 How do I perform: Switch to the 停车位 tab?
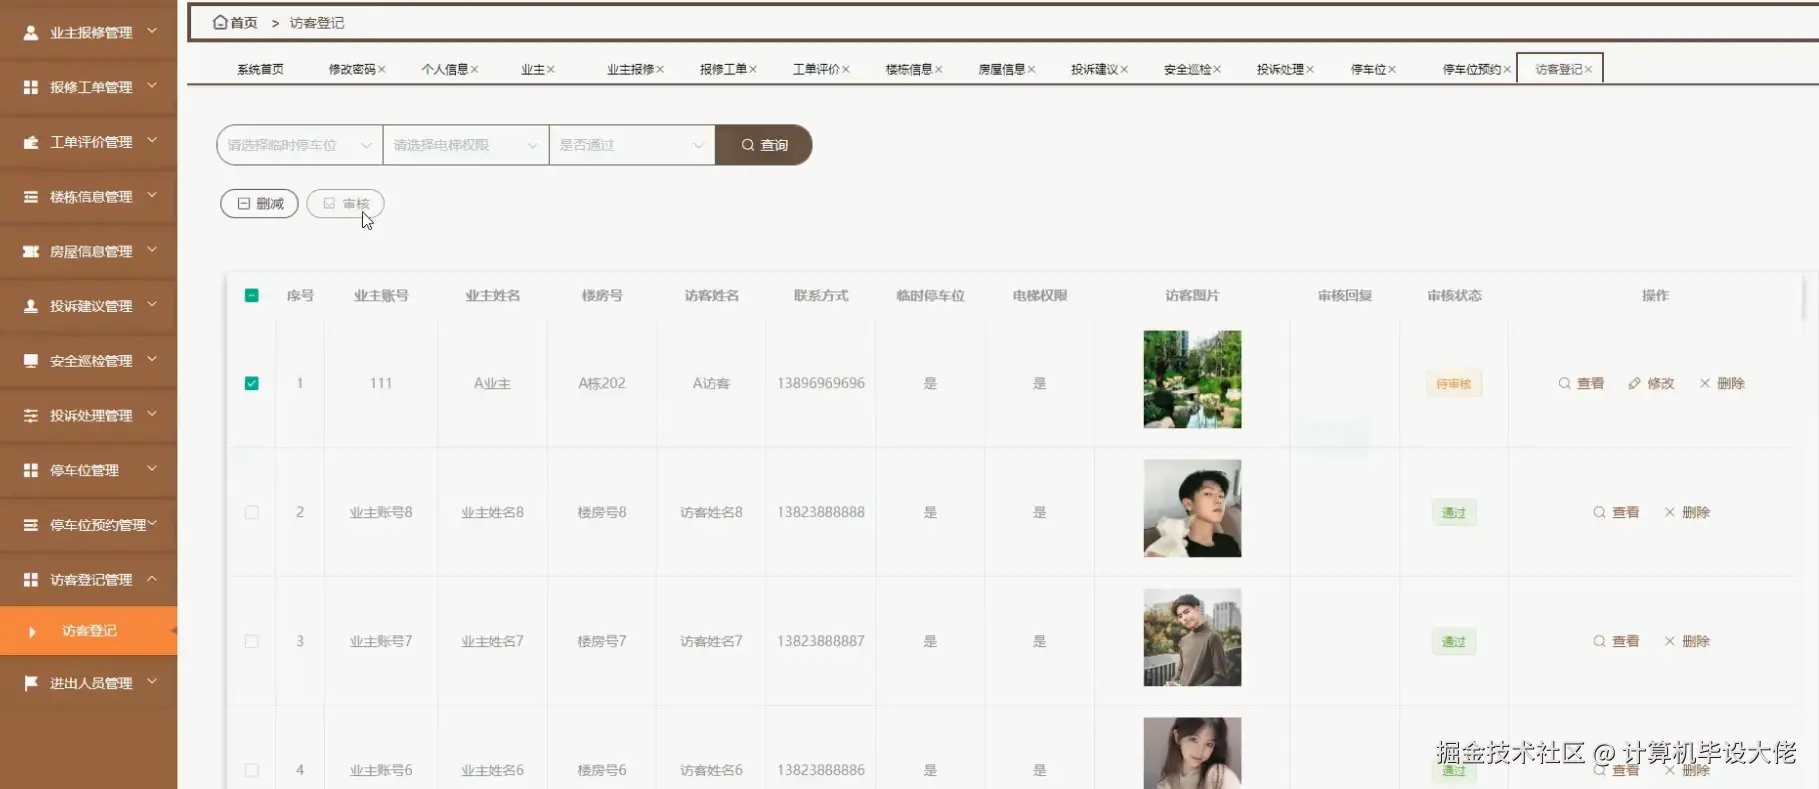point(1368,69)
